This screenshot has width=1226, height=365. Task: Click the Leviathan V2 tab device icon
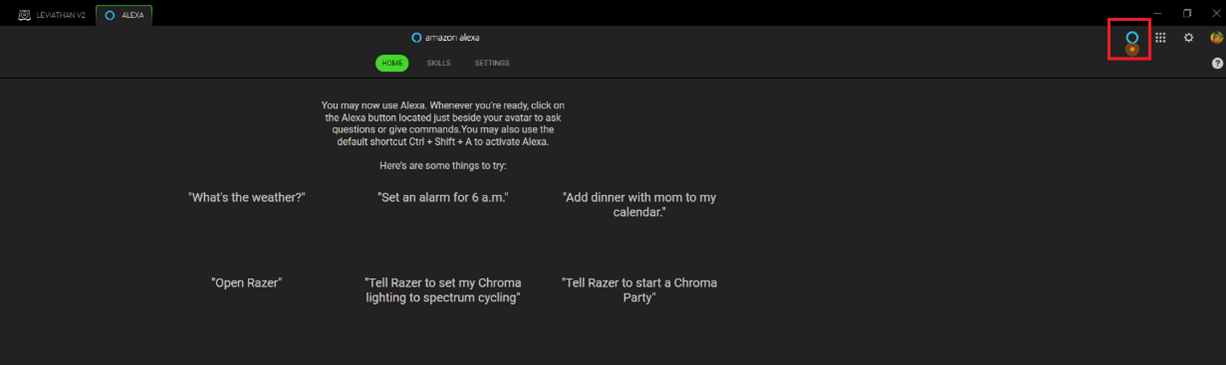click(x=24, y=16)
